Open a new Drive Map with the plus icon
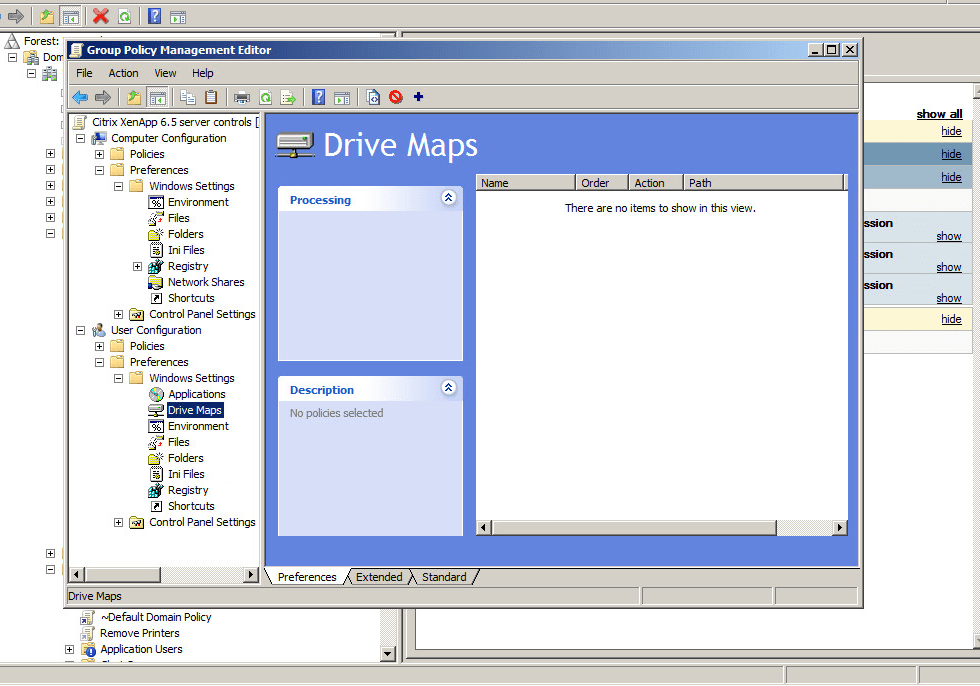 [419, 97]
